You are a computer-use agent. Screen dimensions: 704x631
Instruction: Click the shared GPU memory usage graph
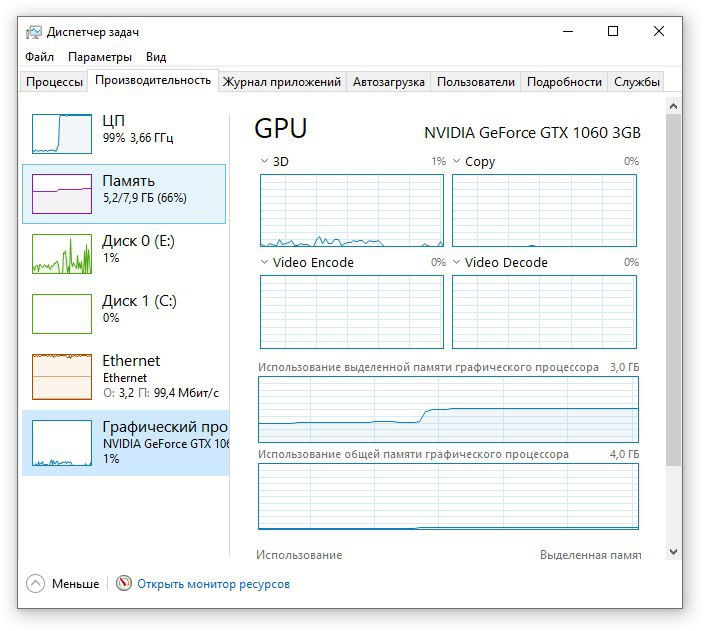(x=448, y=497)
